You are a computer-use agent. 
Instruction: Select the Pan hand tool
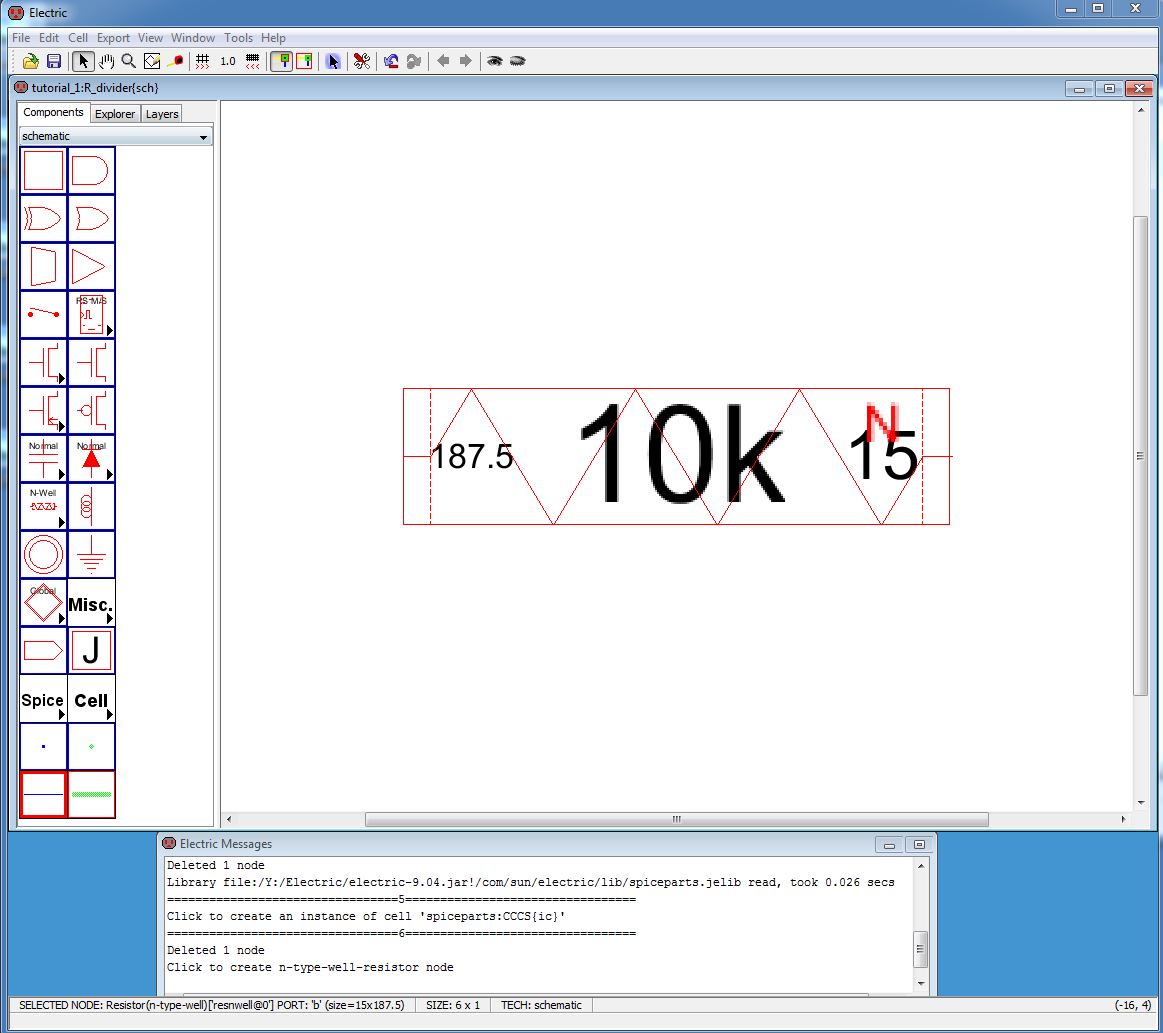point(107,61)
